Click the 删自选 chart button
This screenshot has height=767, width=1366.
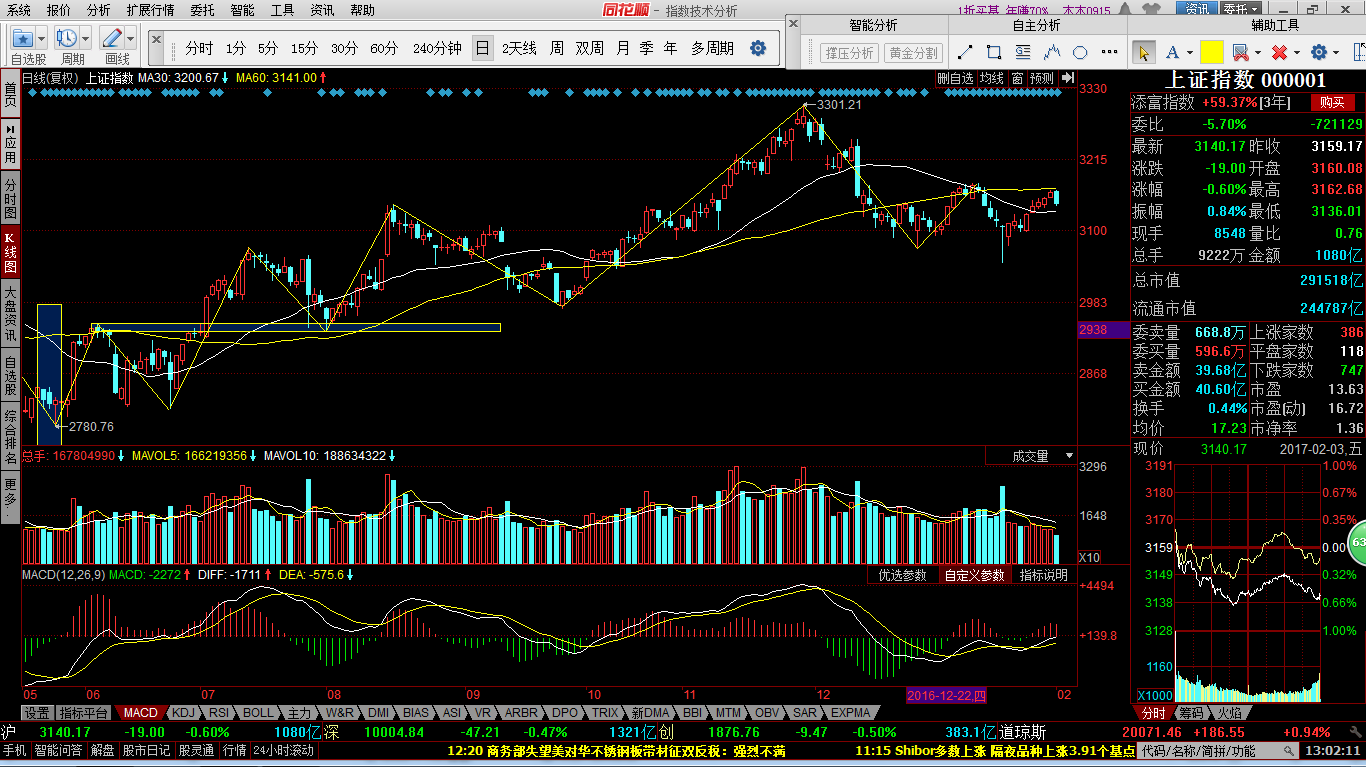point(955,77)
